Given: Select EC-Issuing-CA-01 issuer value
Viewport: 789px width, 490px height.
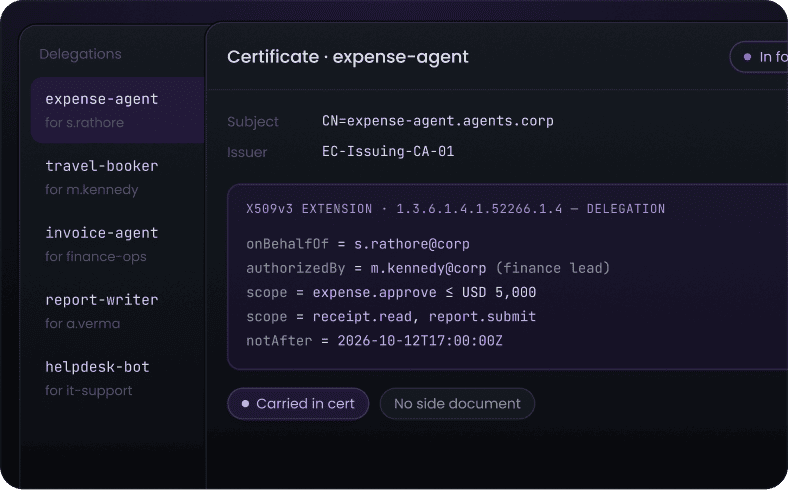Looking at the screenshot, I should pos(388,151).
